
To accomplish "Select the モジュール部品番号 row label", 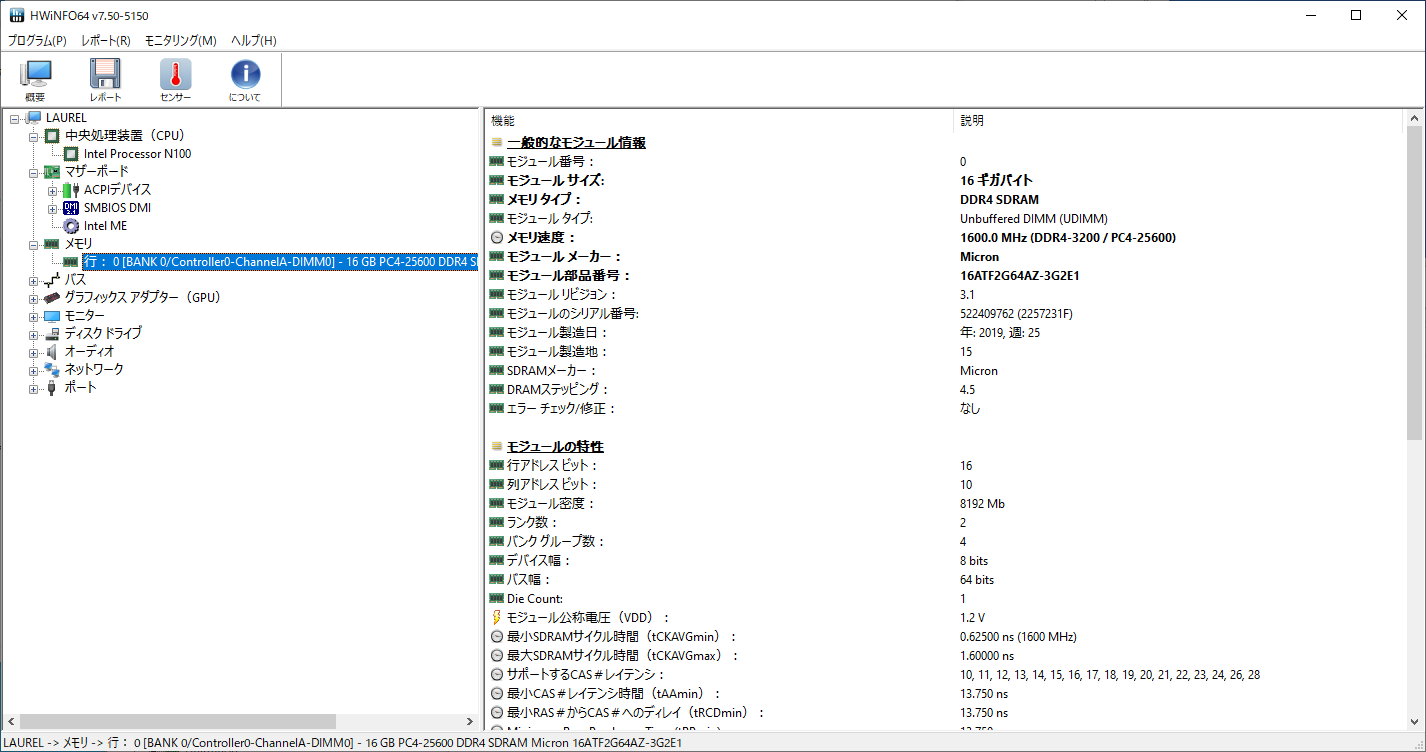I will [570, 276].
